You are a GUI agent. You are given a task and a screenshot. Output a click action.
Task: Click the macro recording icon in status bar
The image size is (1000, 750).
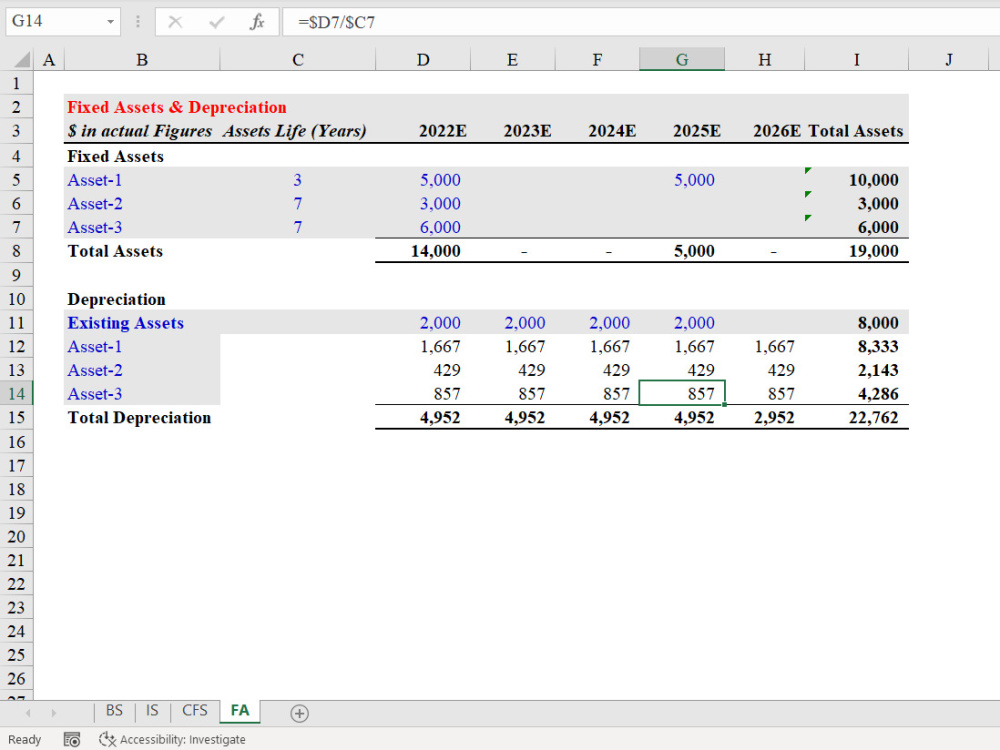[x=69, y=739]
